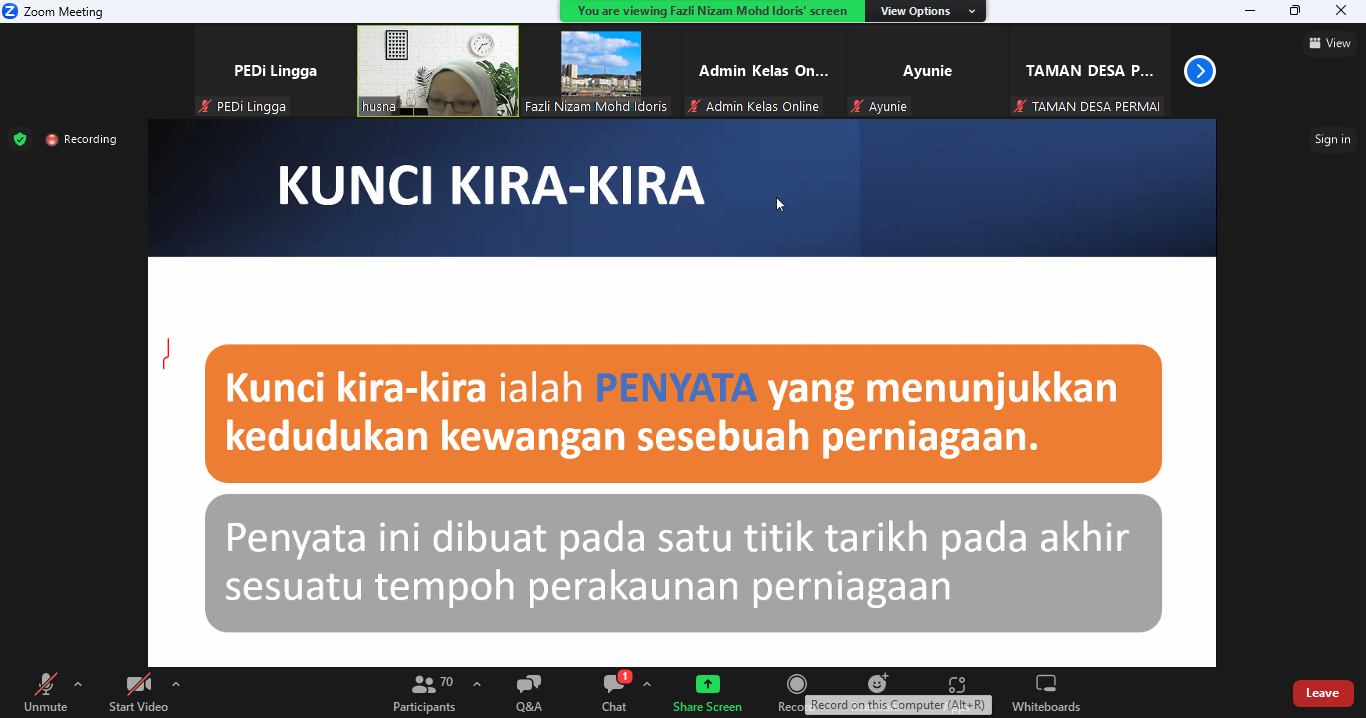
Task: Select husna's video thumbnail
Action: [438, 71]
